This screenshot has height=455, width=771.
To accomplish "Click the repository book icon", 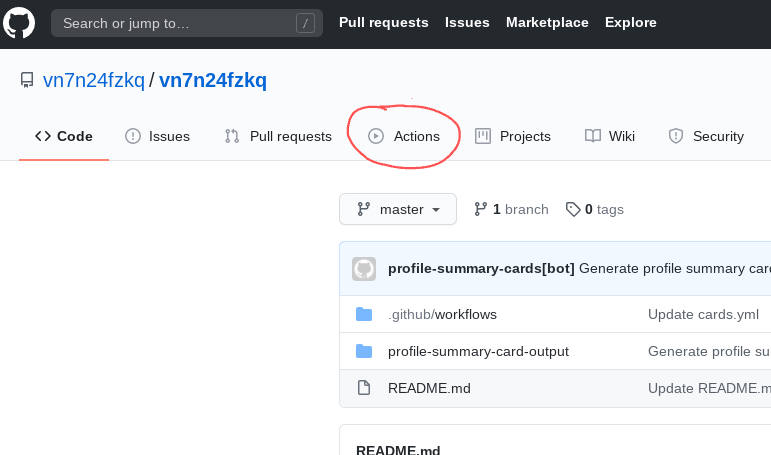I will pyautogui.click(x=27, y=81).
